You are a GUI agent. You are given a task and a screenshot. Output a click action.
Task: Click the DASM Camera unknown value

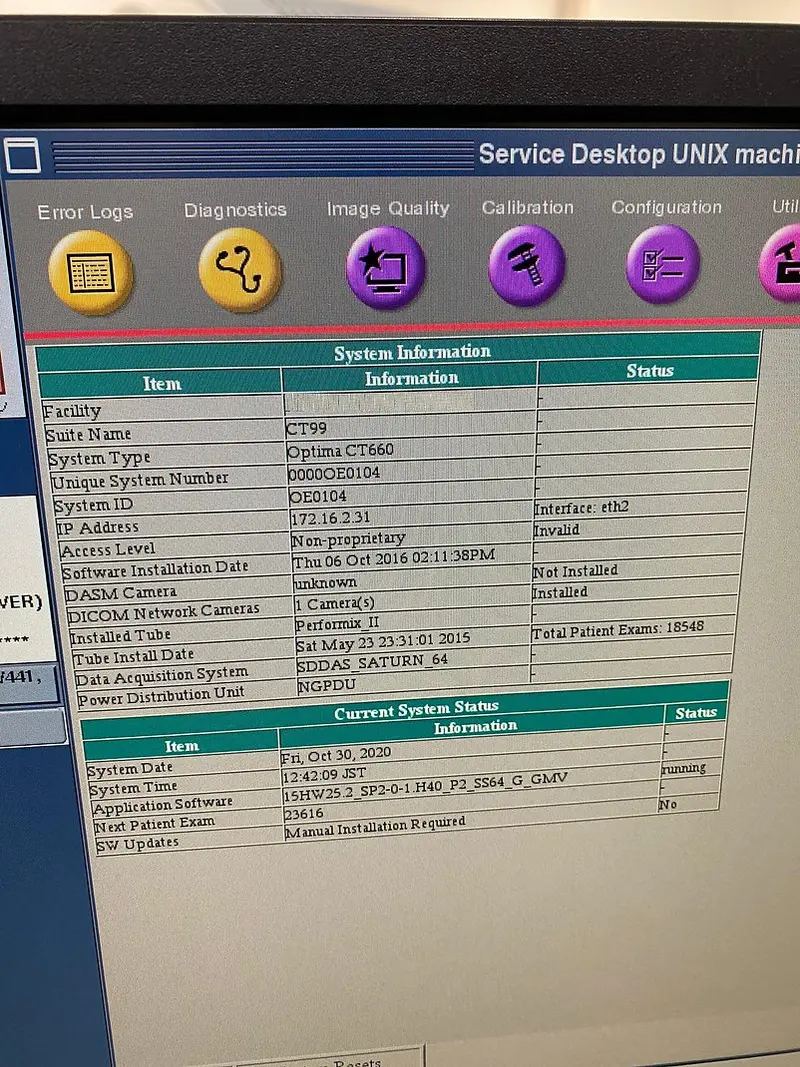(x=325, y=582)
